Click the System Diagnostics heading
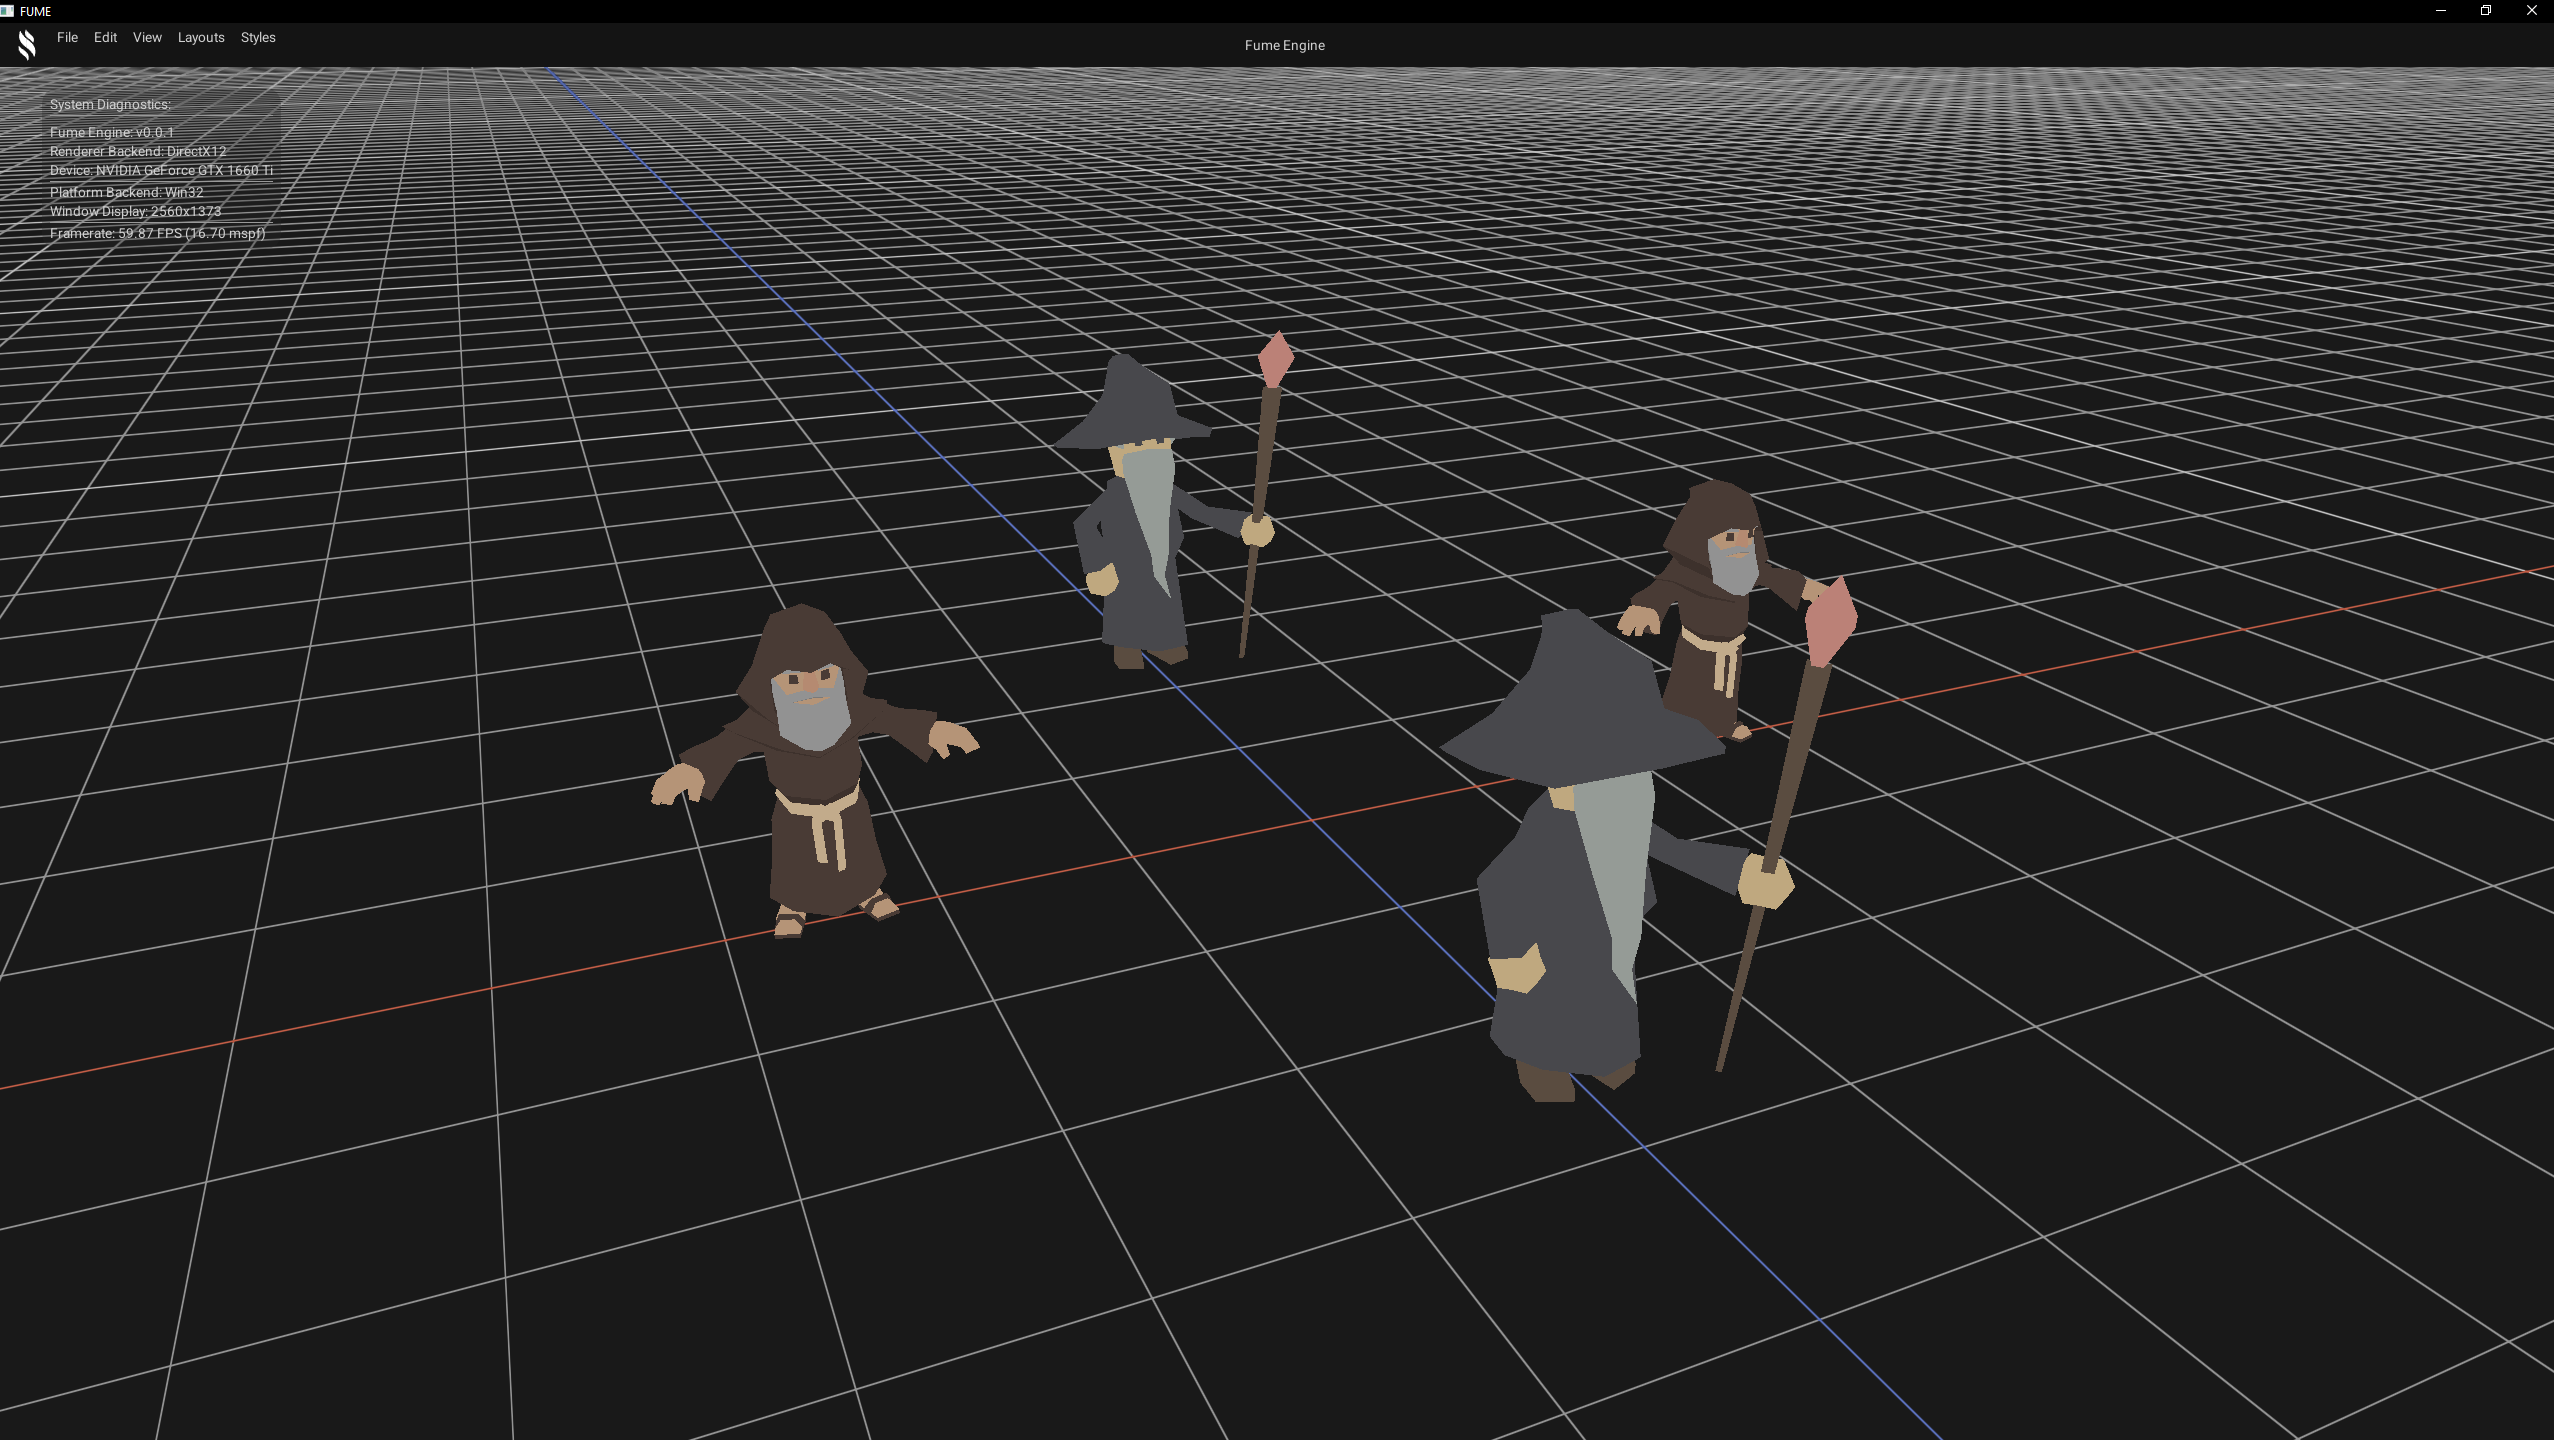 [110, 104]
